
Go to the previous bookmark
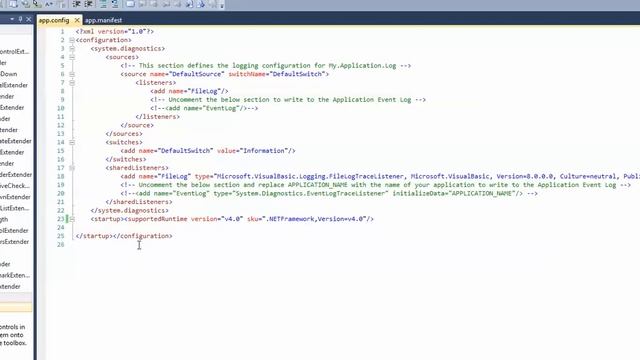pyautogui.click(x=142, y=4)
